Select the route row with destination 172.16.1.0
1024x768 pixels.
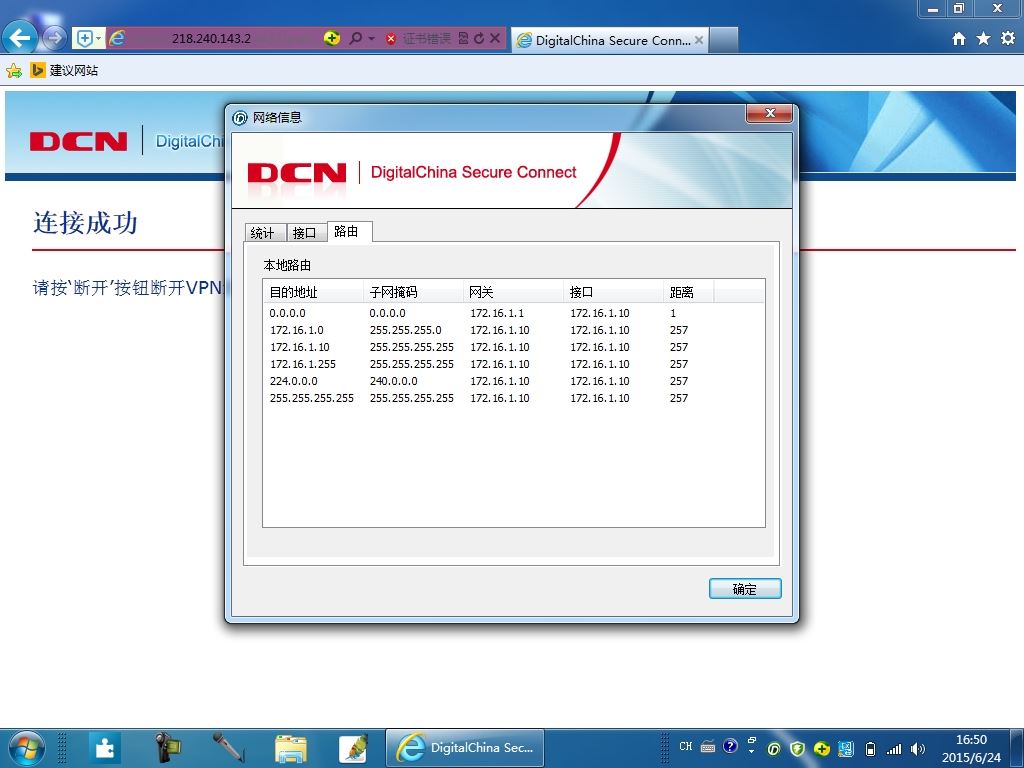tap(513, 330)
